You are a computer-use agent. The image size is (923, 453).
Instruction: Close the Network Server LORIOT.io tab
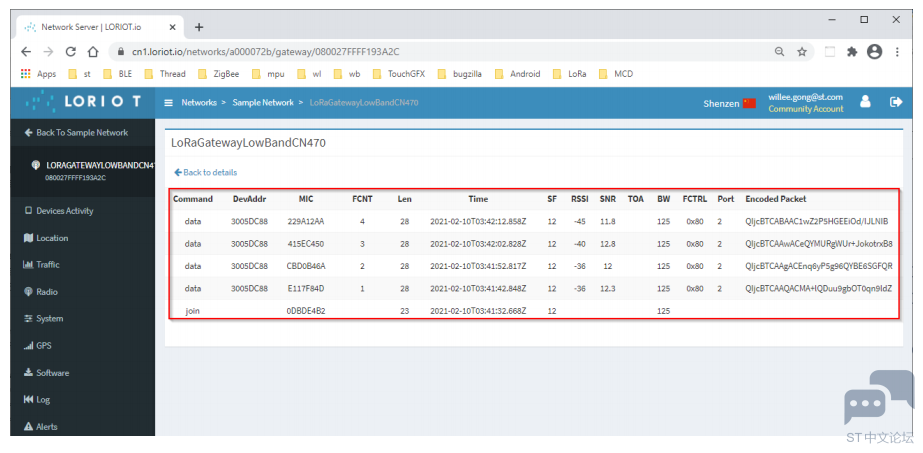tap(172, 27)
